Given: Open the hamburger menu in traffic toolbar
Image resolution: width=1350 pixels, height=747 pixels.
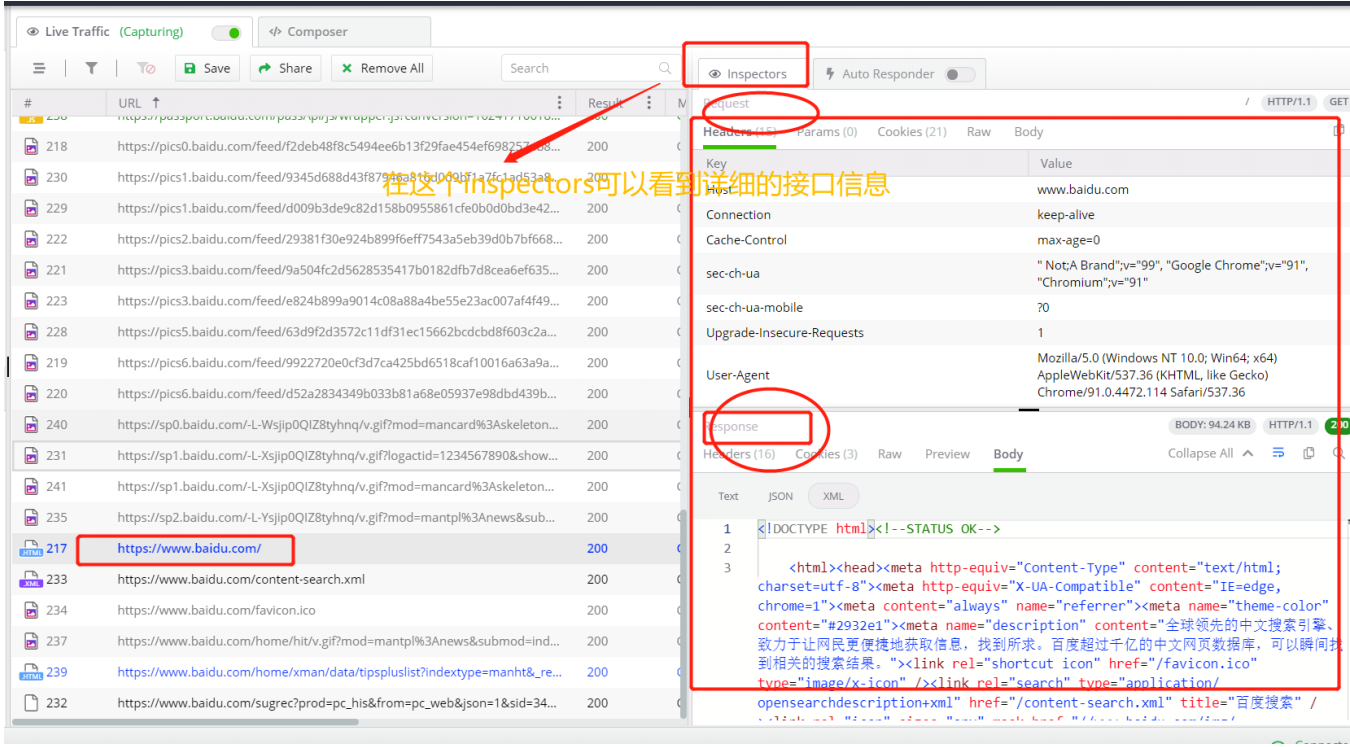Looking at the screenshot, I should coord(39,68).
